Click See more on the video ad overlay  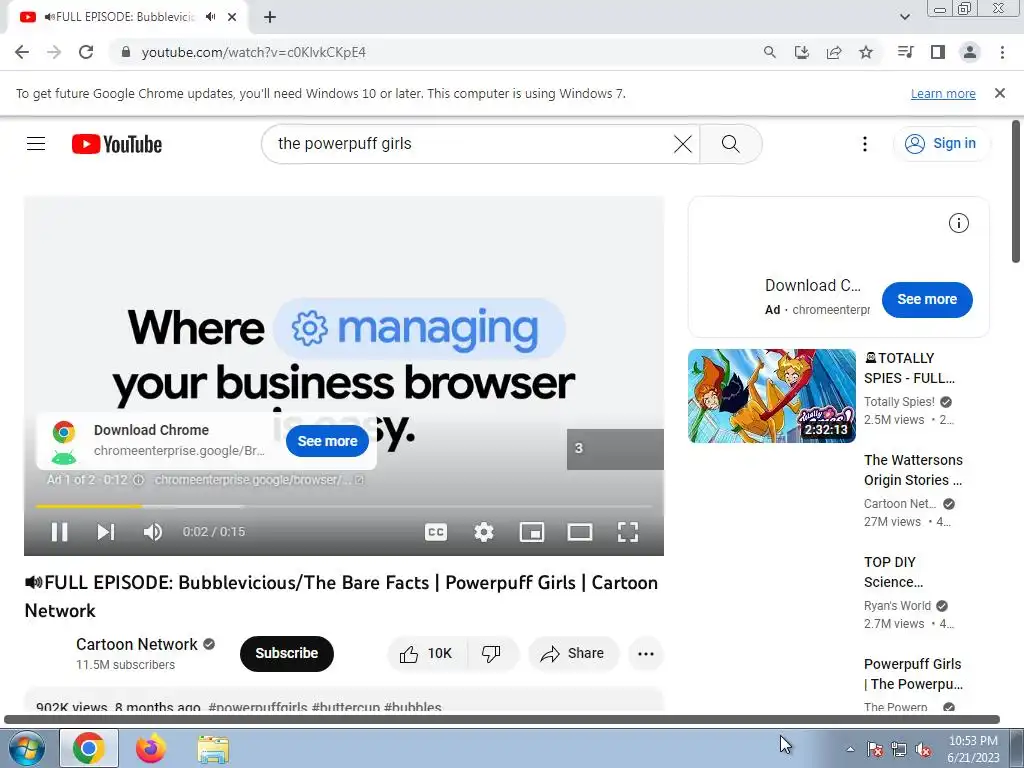pyautogui.click(x=327, y=441)
